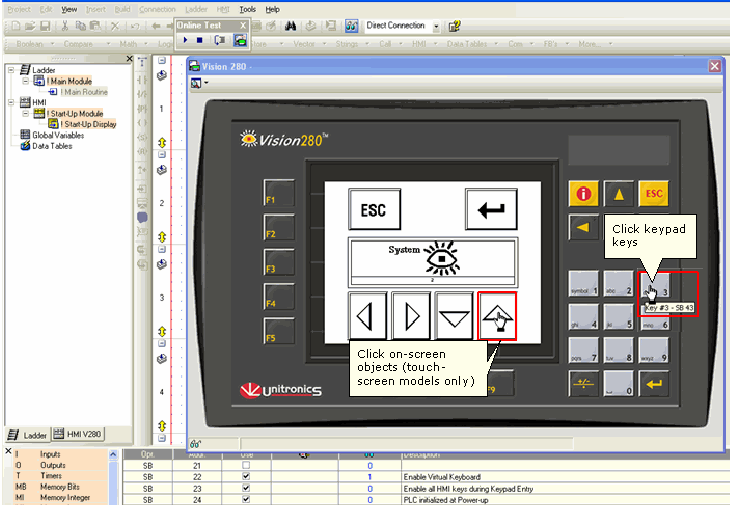The image size is (730, 505).
Task: Click the yellow ESC key on keypad
Action: [x=654, y=193]
